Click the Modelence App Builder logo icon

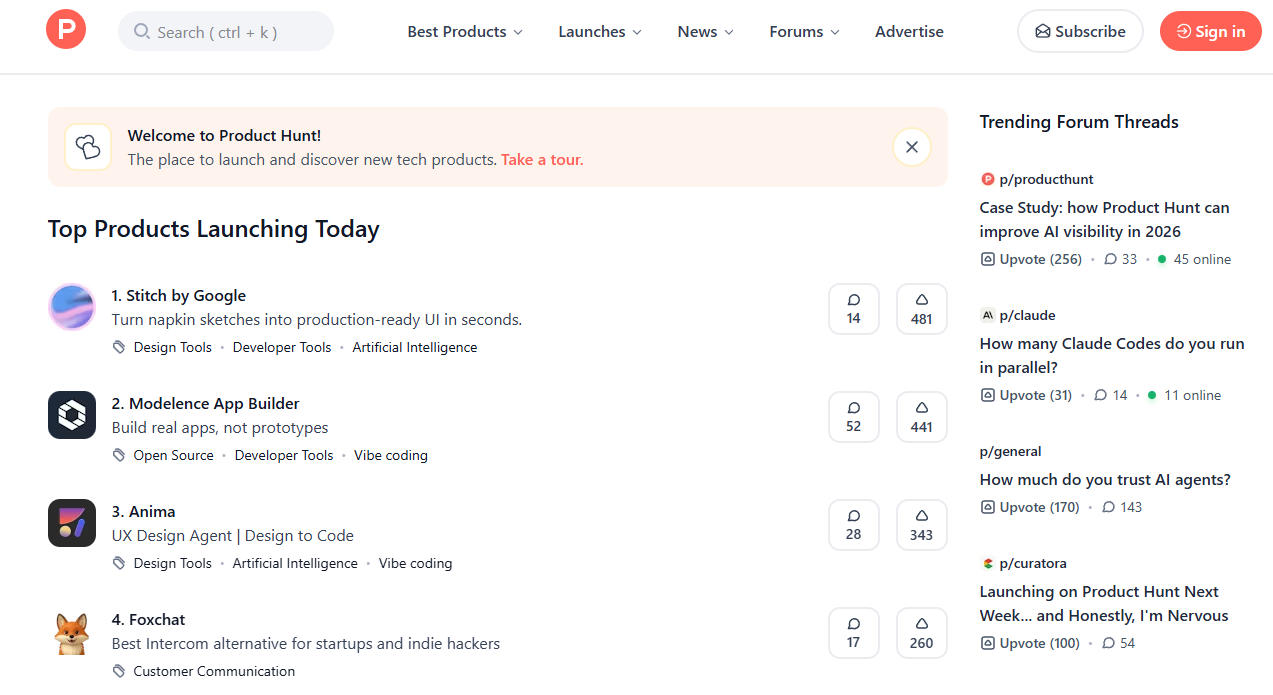click(72, 415)
